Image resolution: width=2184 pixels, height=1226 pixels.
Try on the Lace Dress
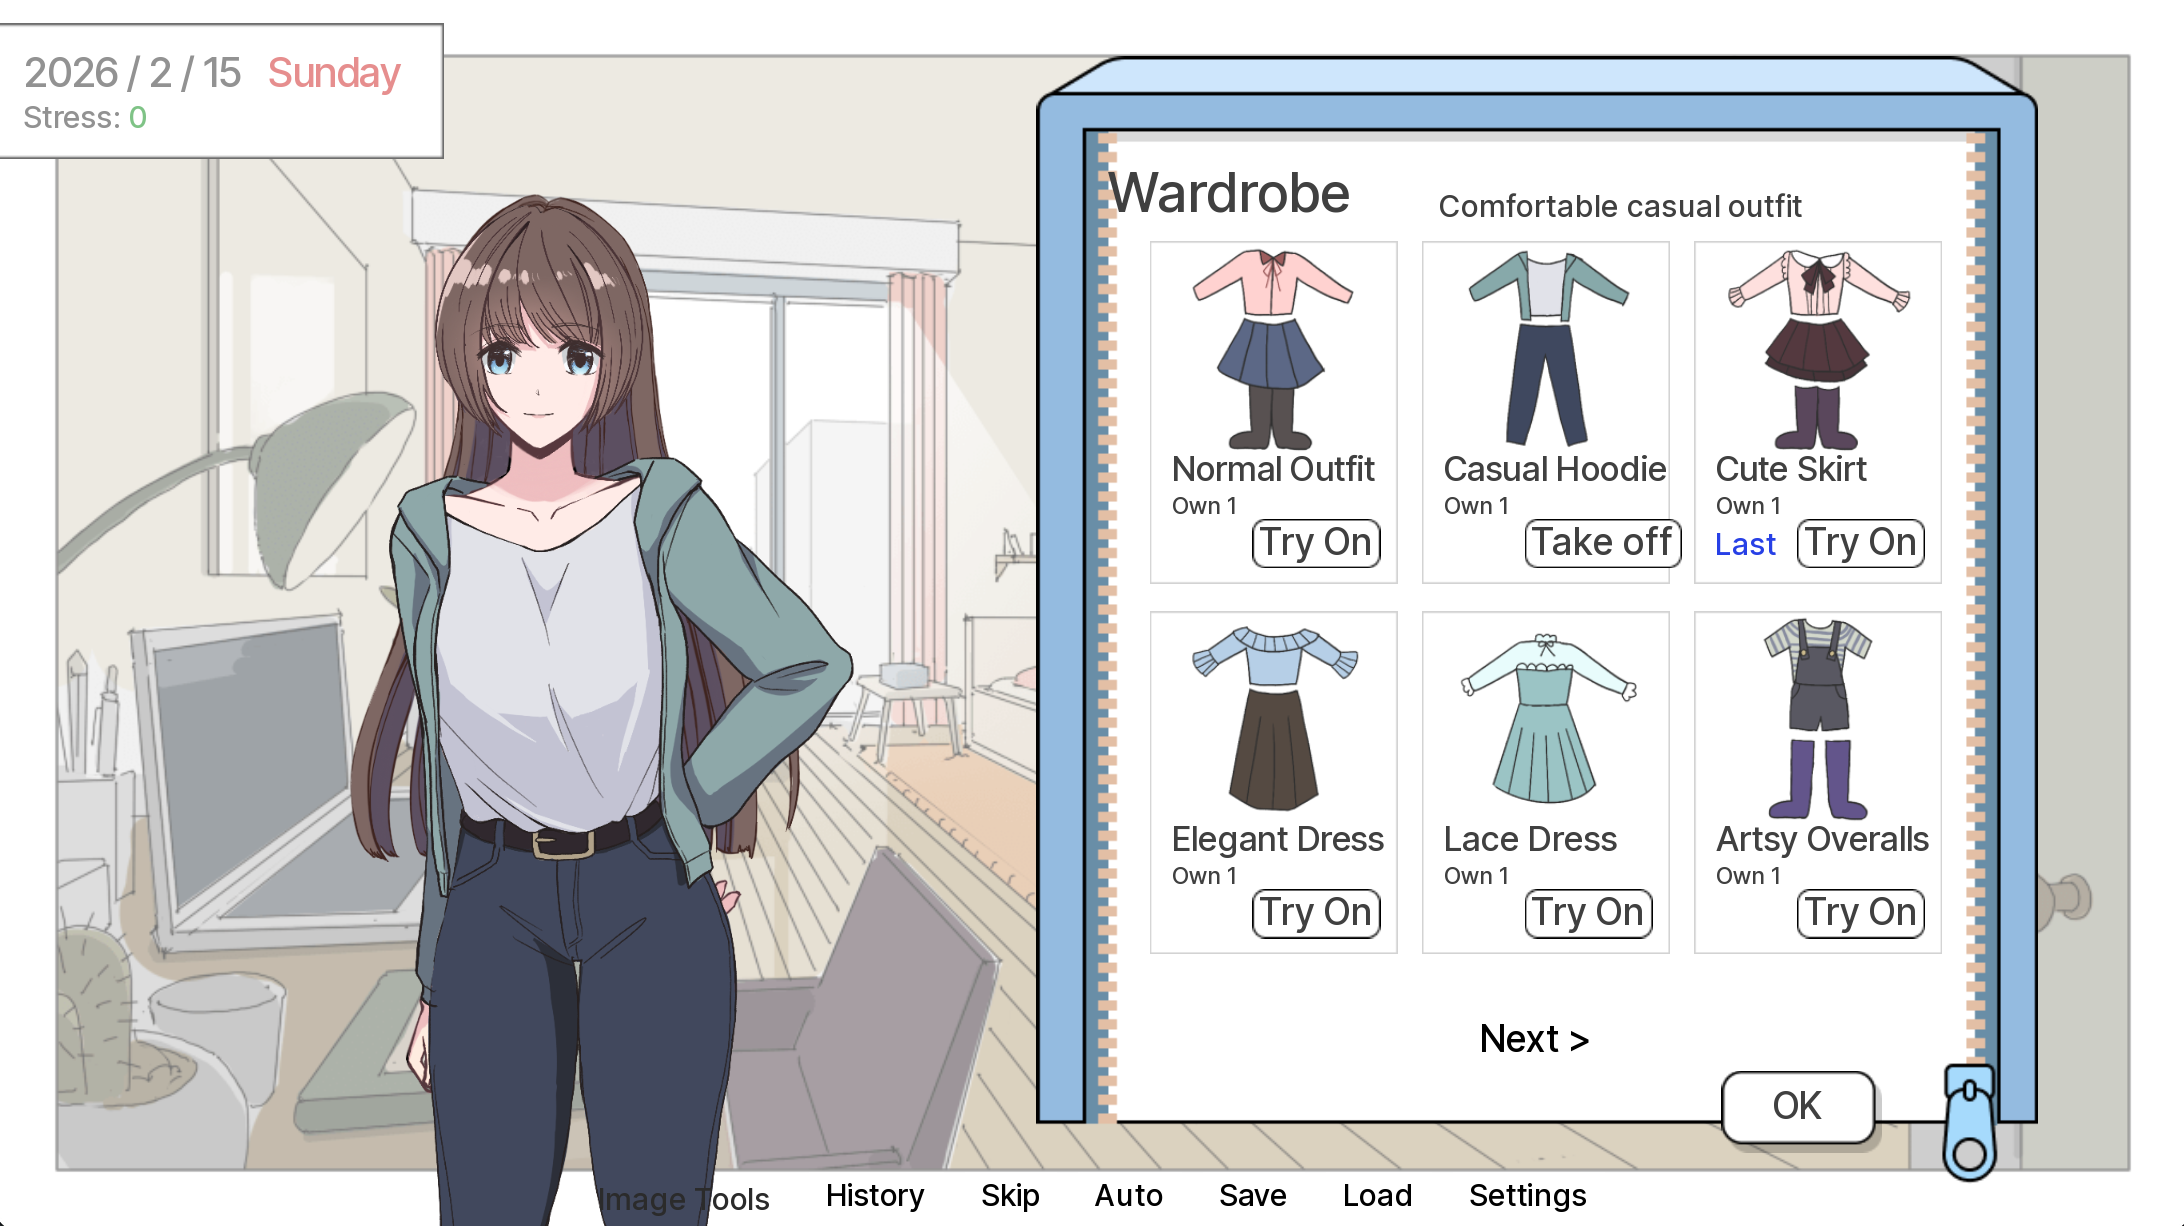tap(1588, 913)
